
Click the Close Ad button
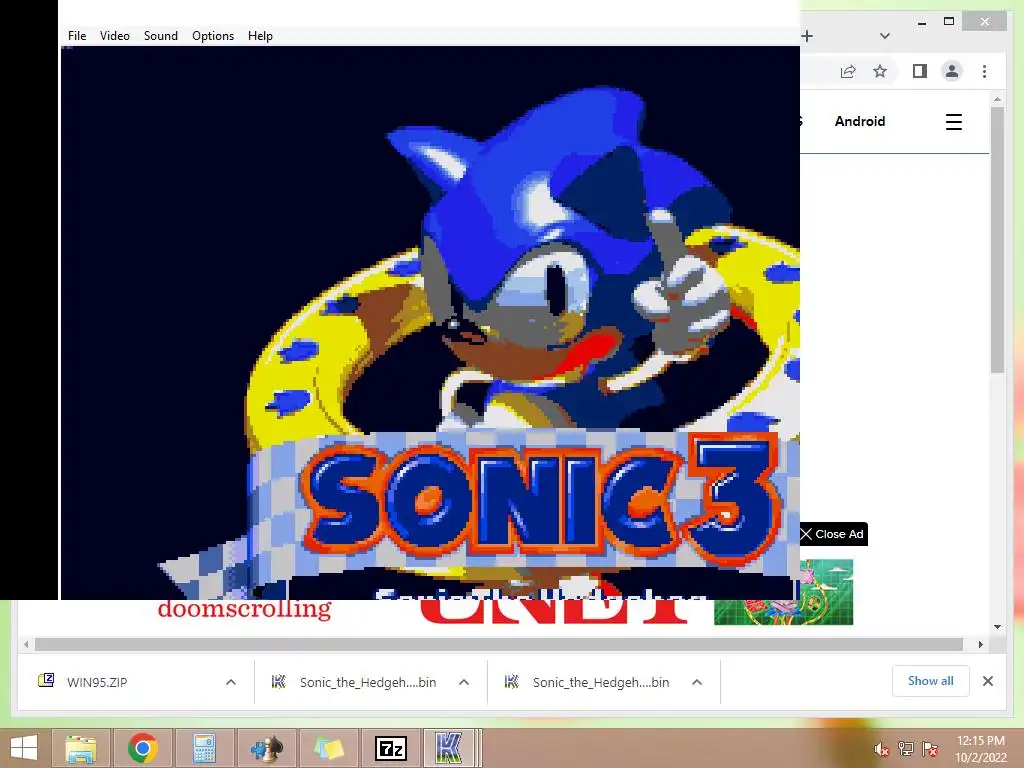pos(833,534)
